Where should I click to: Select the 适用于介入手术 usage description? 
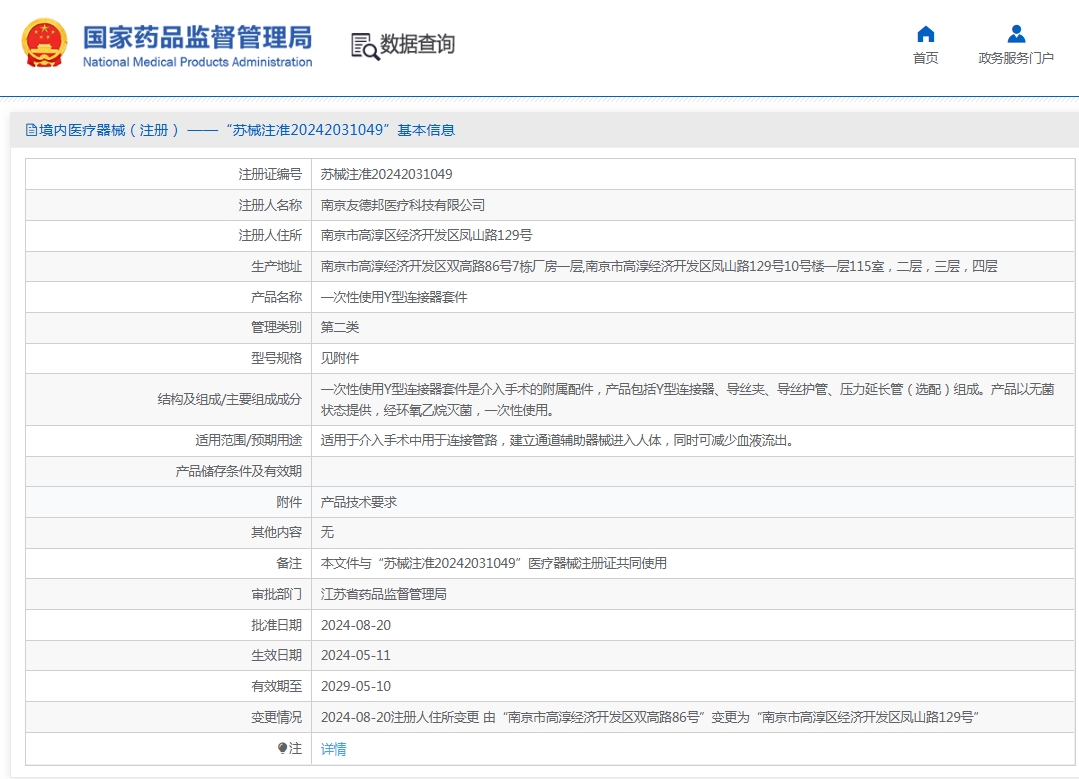(x=559, y=440)
